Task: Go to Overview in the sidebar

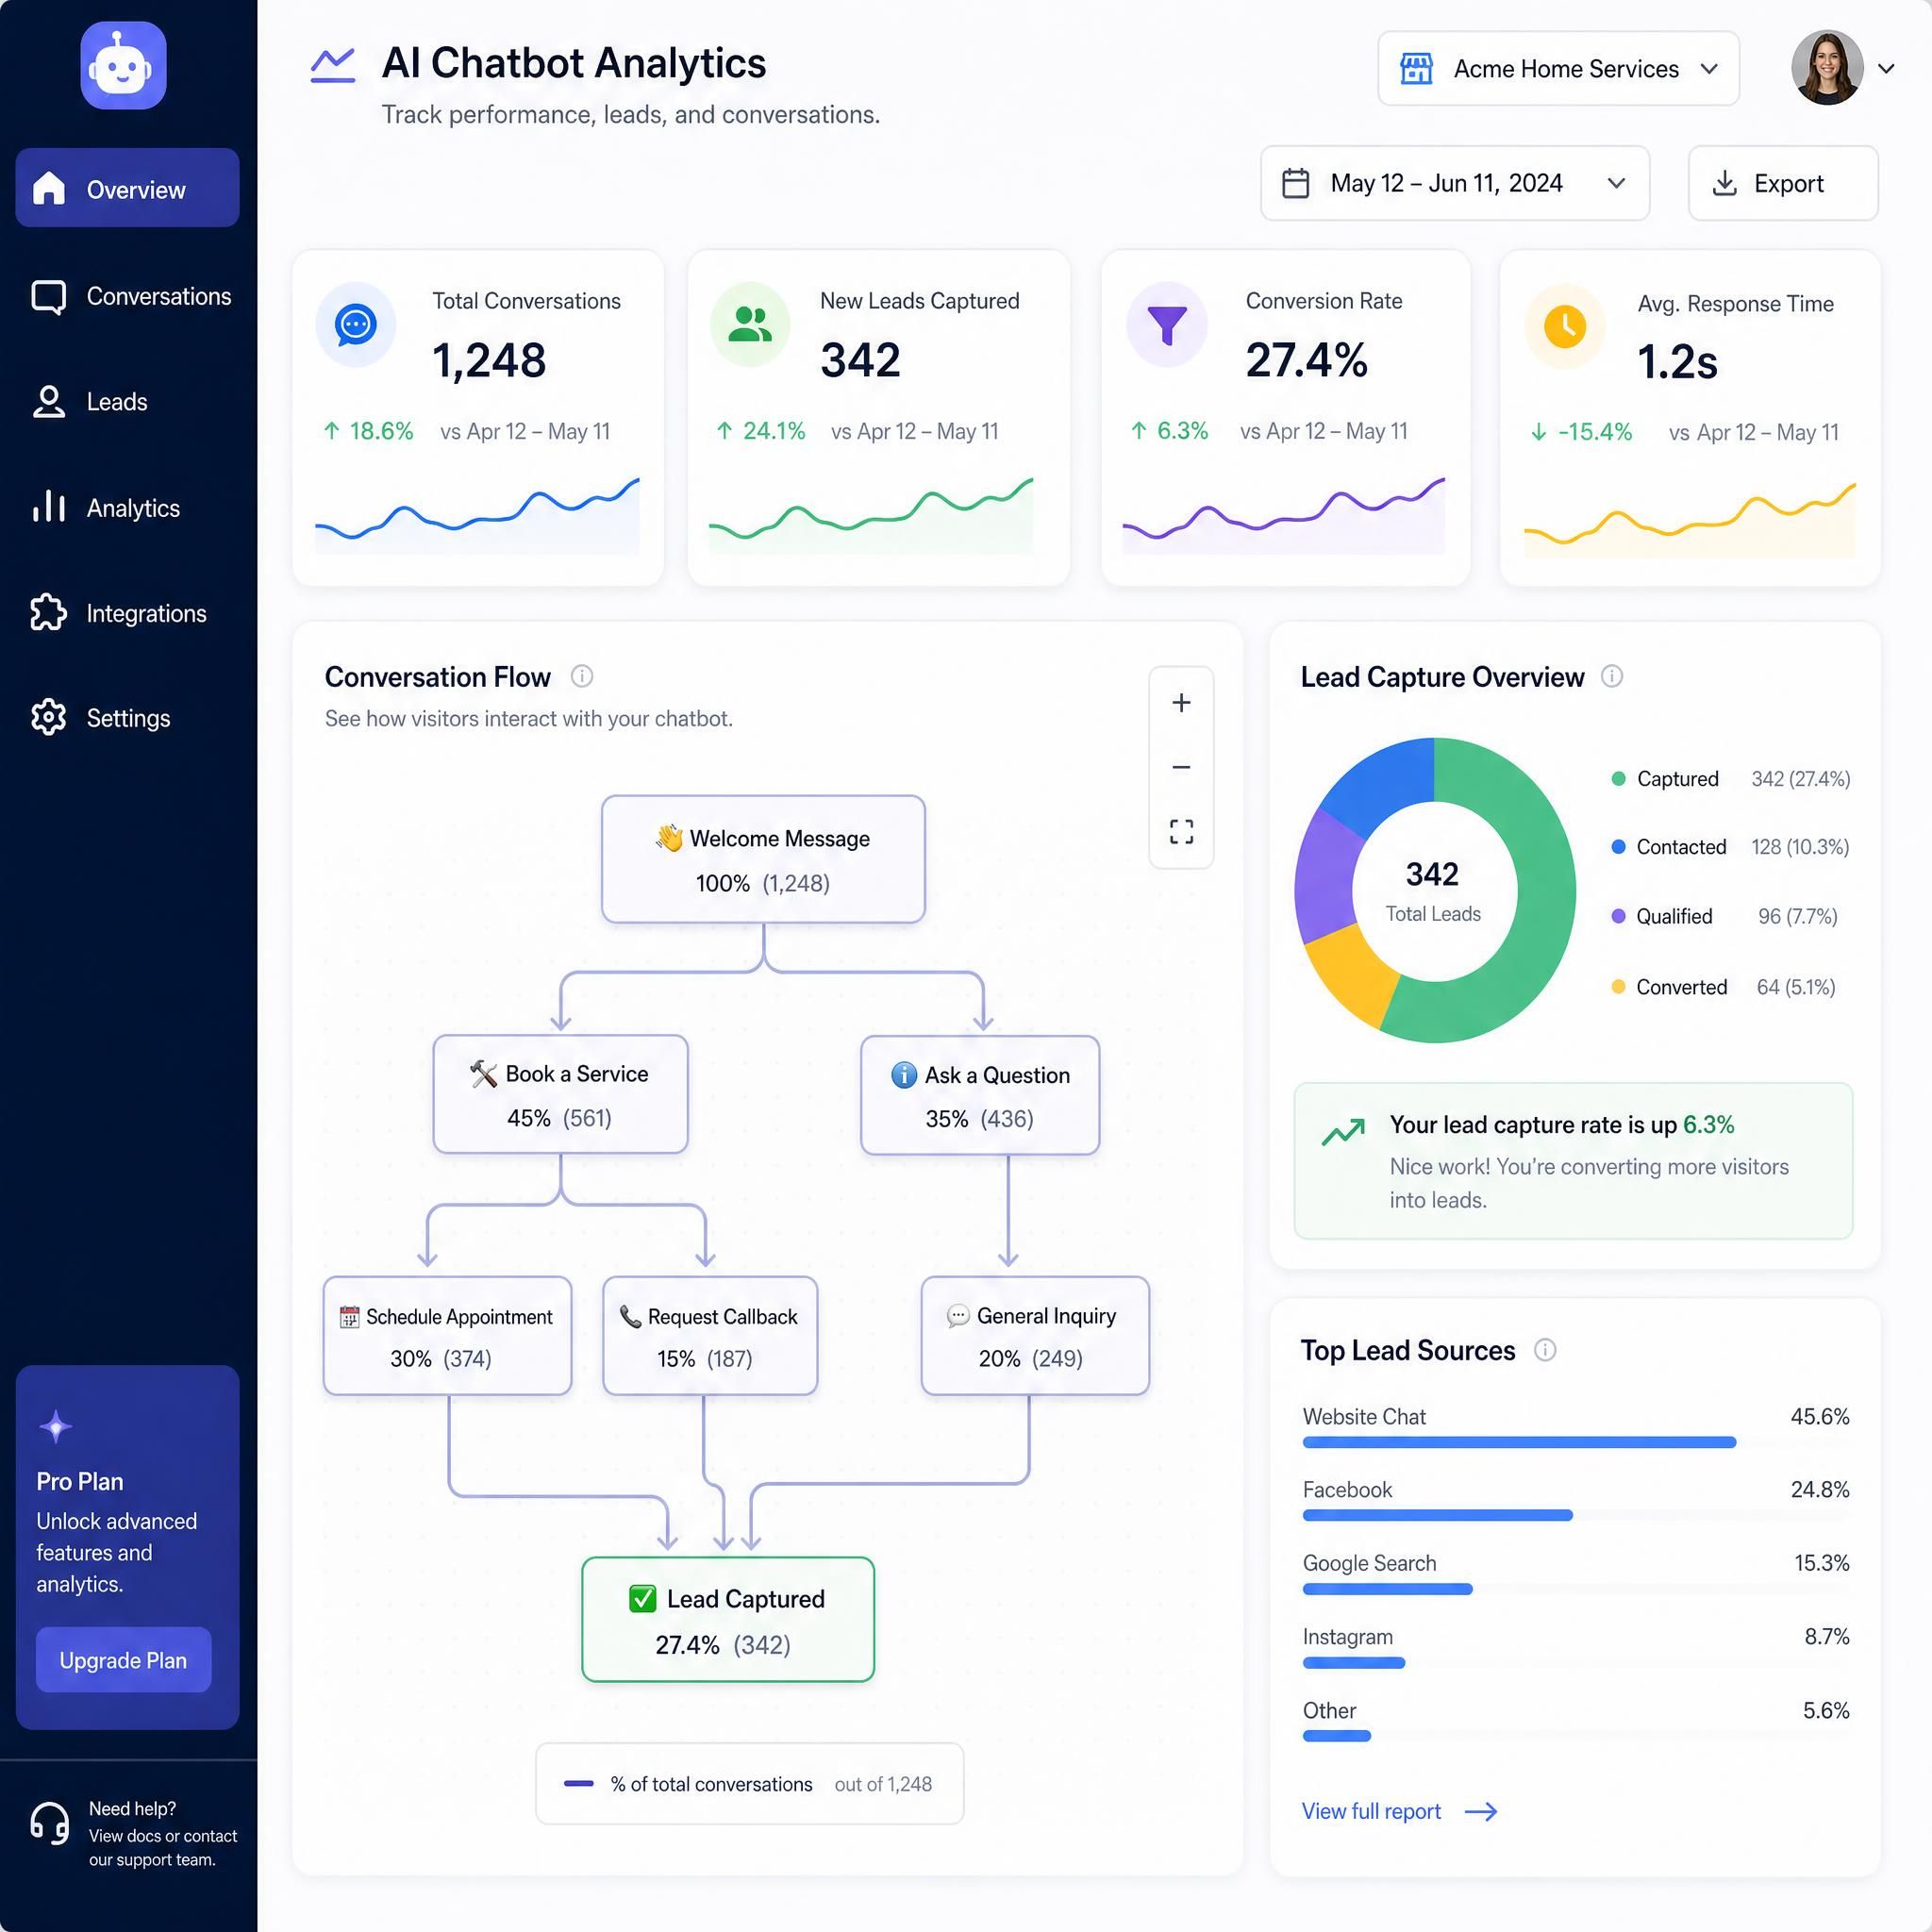Action: [127, 188]
